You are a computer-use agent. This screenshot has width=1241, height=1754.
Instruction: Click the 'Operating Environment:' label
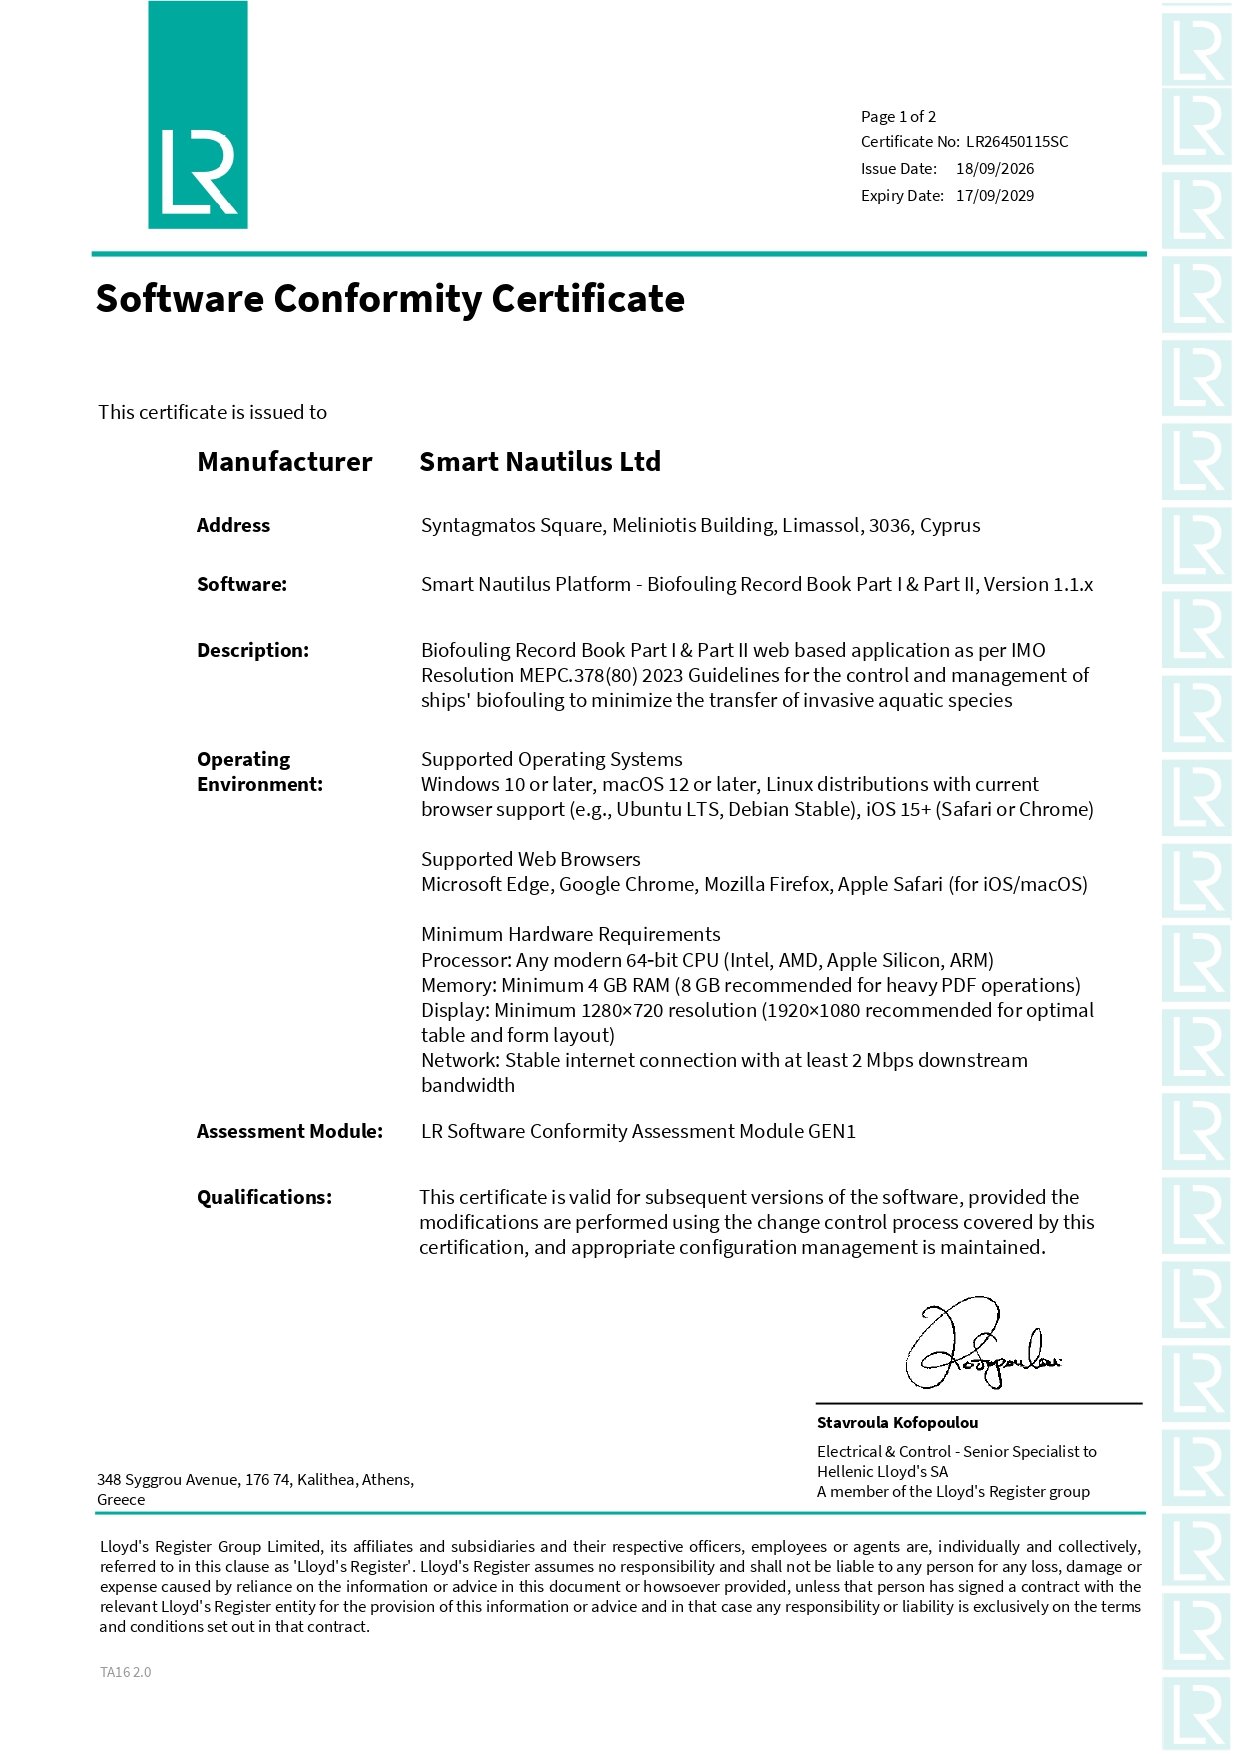[x=260, y=772]
